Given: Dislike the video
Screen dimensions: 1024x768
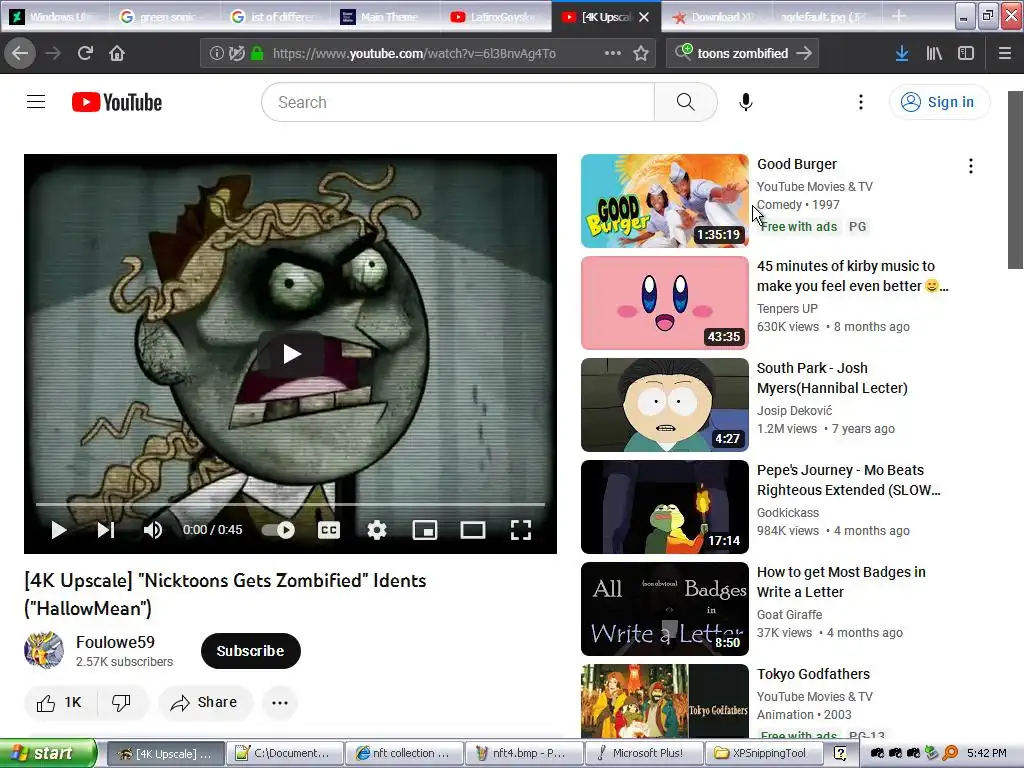Looking at the screenshot, I should [121, 702].
